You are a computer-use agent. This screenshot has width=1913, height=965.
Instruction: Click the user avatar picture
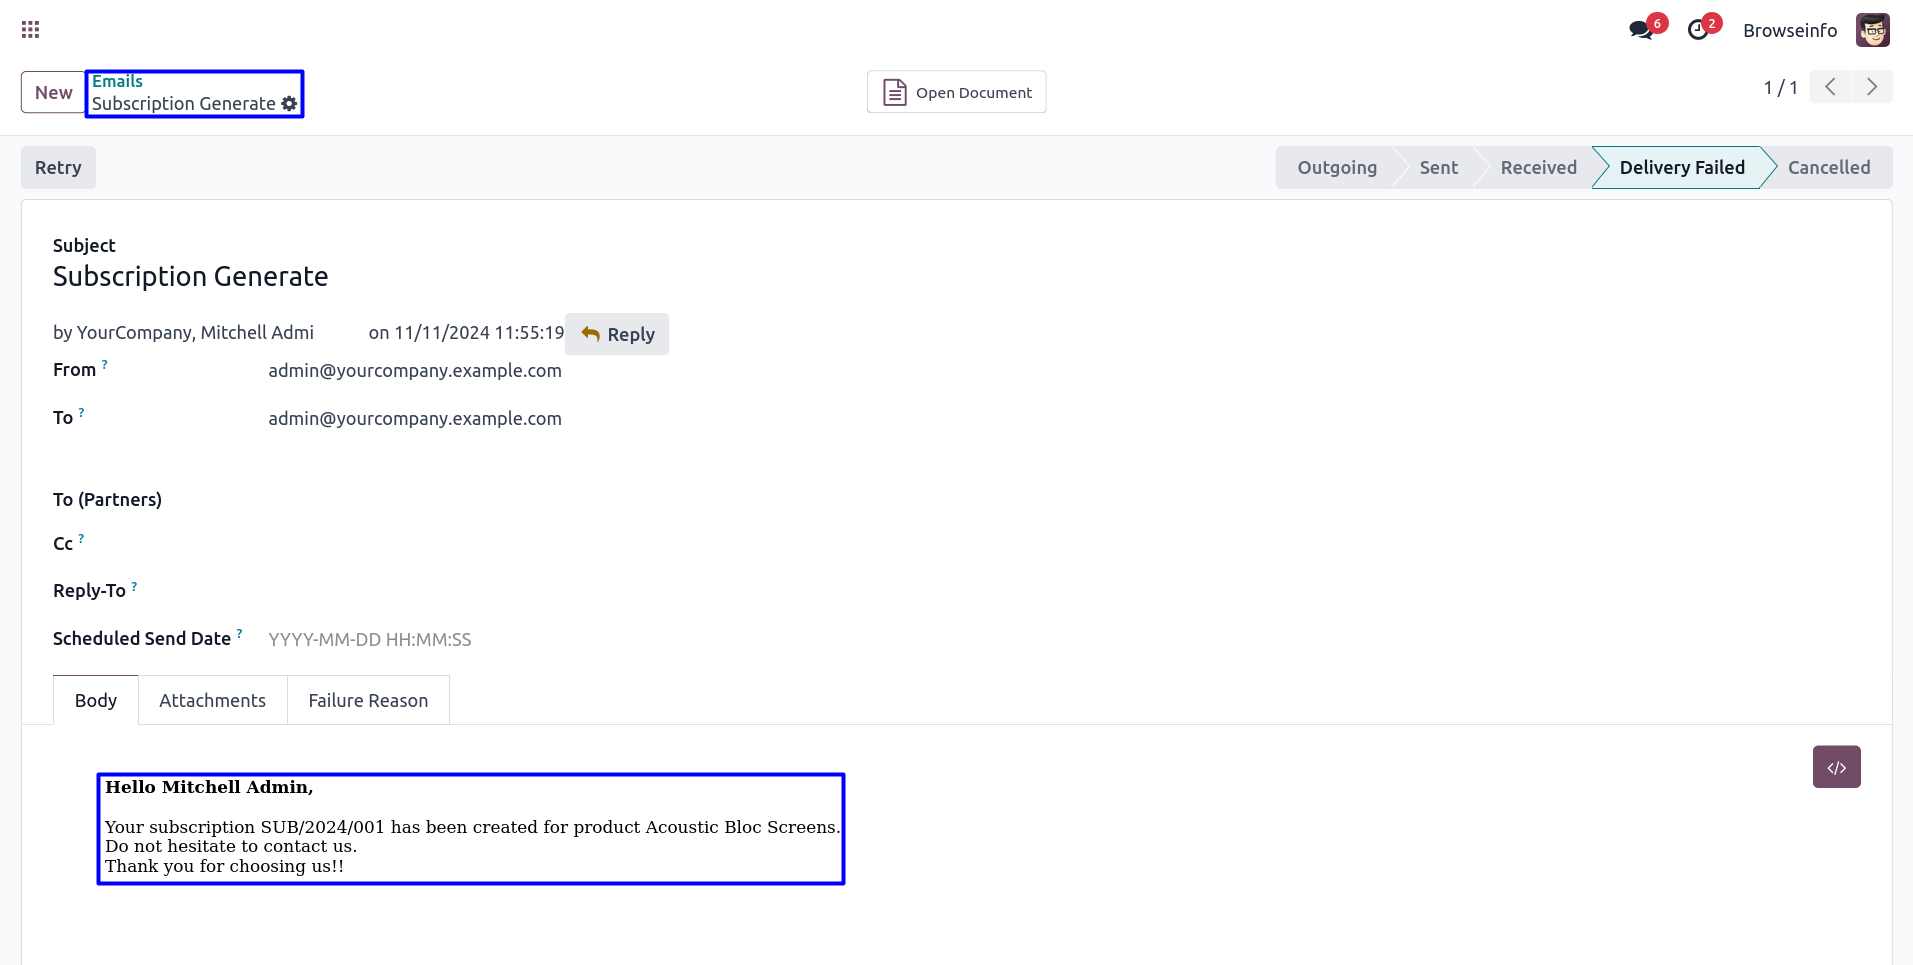[x=1872, y=30]
